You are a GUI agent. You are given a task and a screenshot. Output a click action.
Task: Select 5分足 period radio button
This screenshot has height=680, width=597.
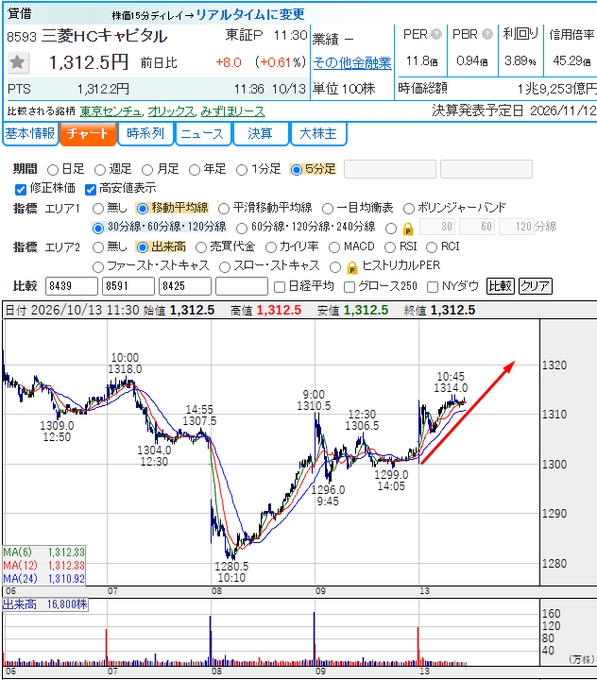coord(296,170)
